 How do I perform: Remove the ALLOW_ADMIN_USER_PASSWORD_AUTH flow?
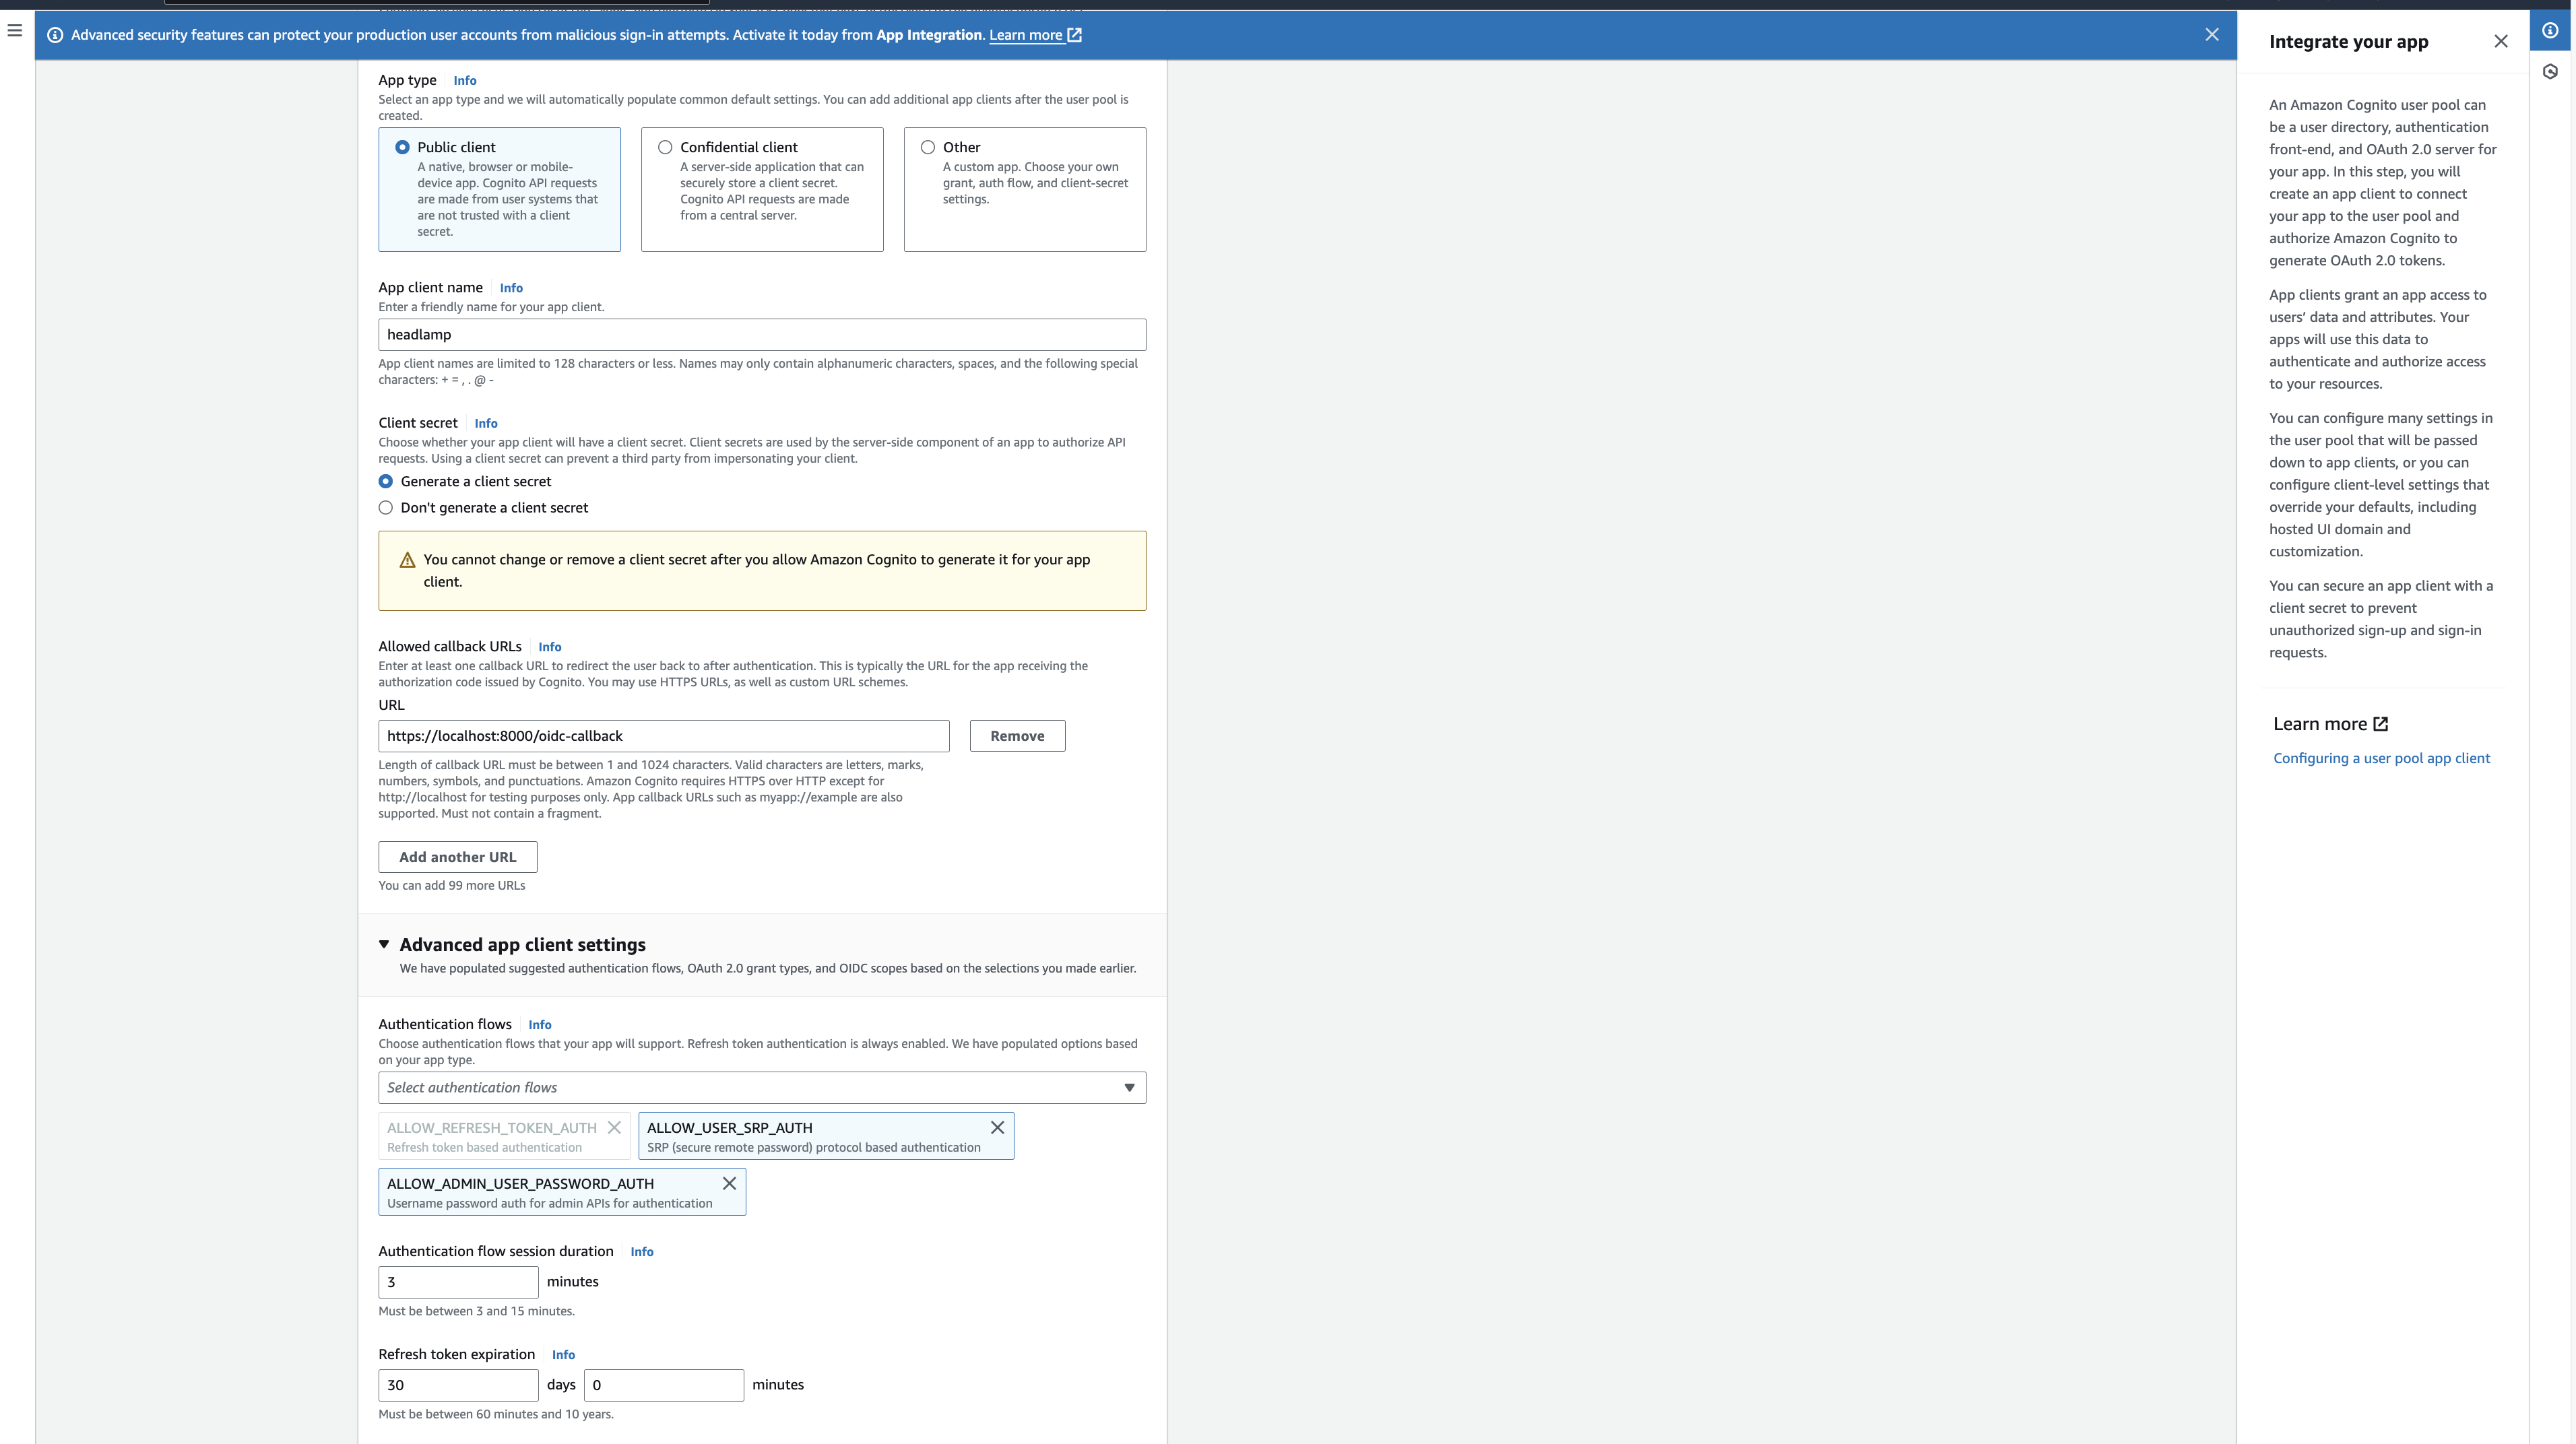[x=729, y=1183]
